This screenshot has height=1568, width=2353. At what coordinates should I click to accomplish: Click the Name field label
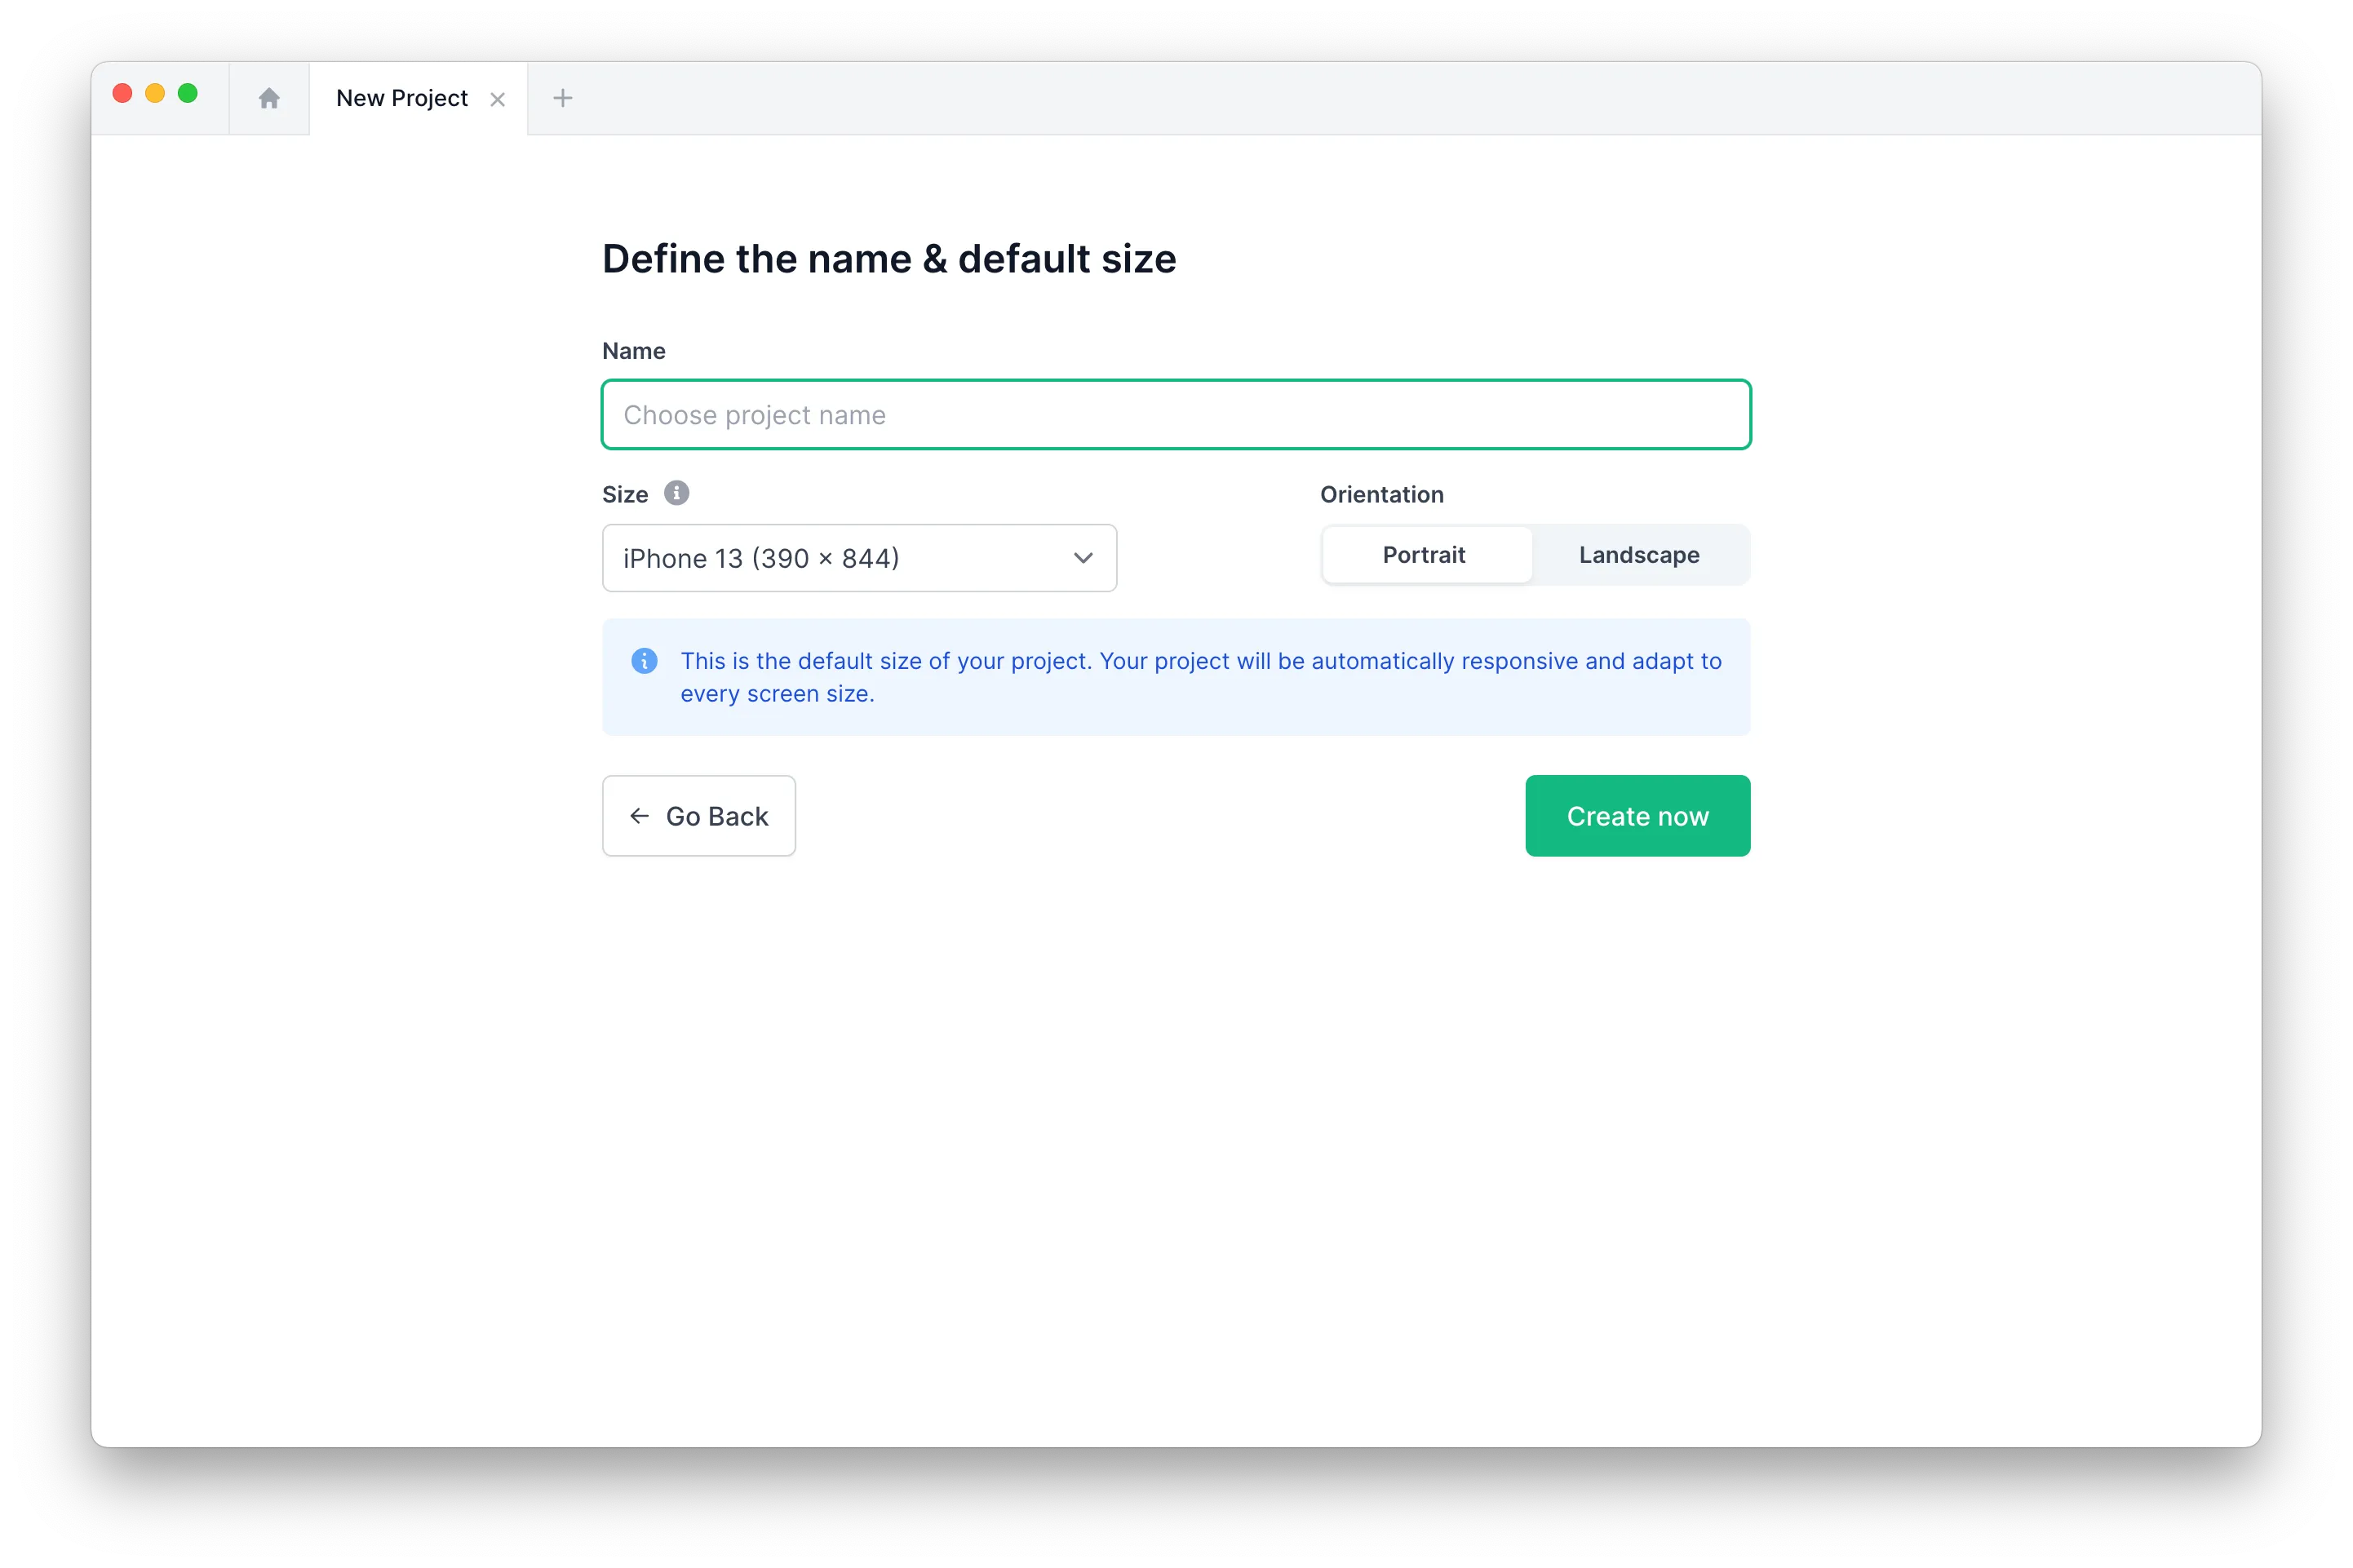point(634,351)
